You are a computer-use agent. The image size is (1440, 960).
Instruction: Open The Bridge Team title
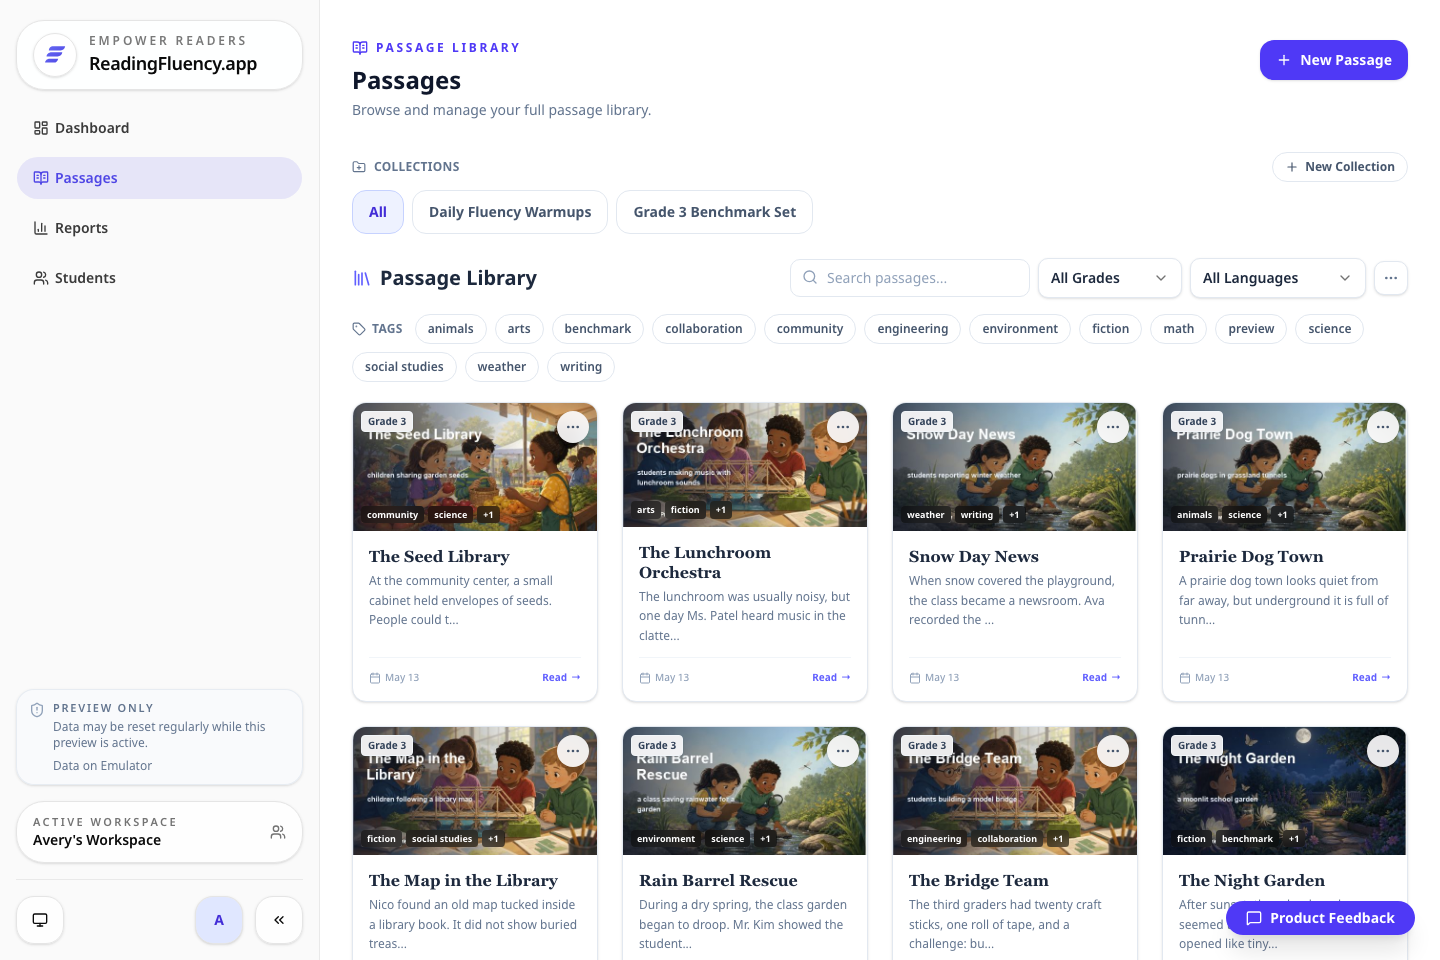(979, 881)
